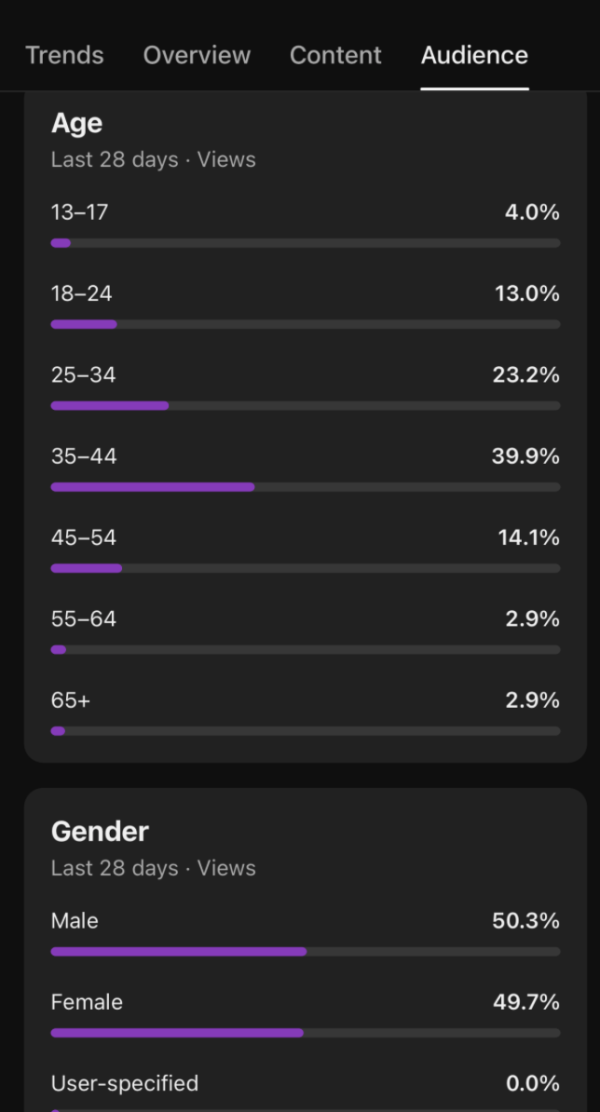The height and width of the screenshot is (1112, 600).
Task: Click the Male gender progress bar
Action: coord(305,952)
